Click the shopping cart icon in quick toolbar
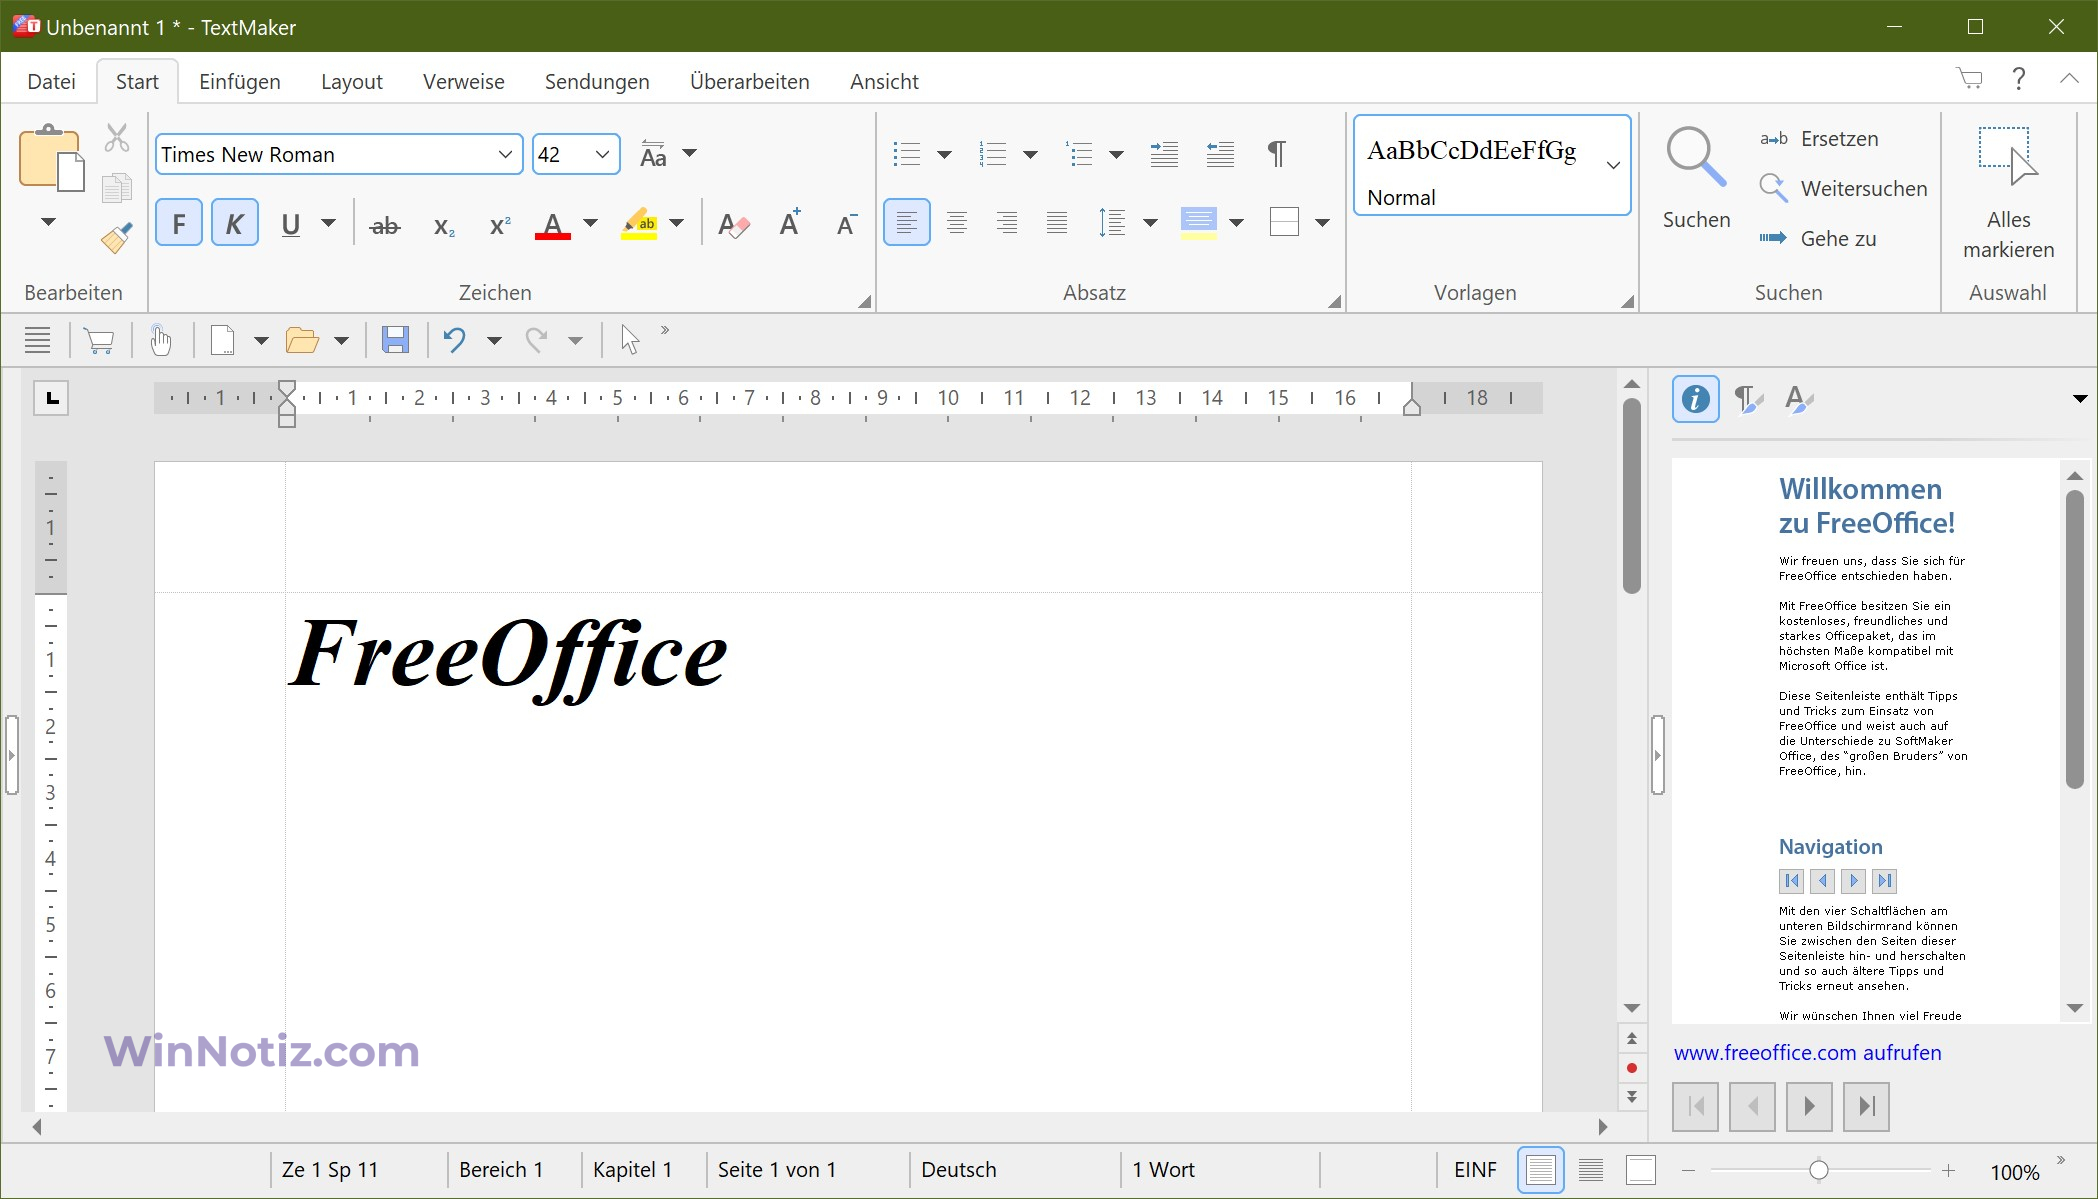Image resolution: width=2098 pixels, height=1199 pixels. [x=98, y=341]
